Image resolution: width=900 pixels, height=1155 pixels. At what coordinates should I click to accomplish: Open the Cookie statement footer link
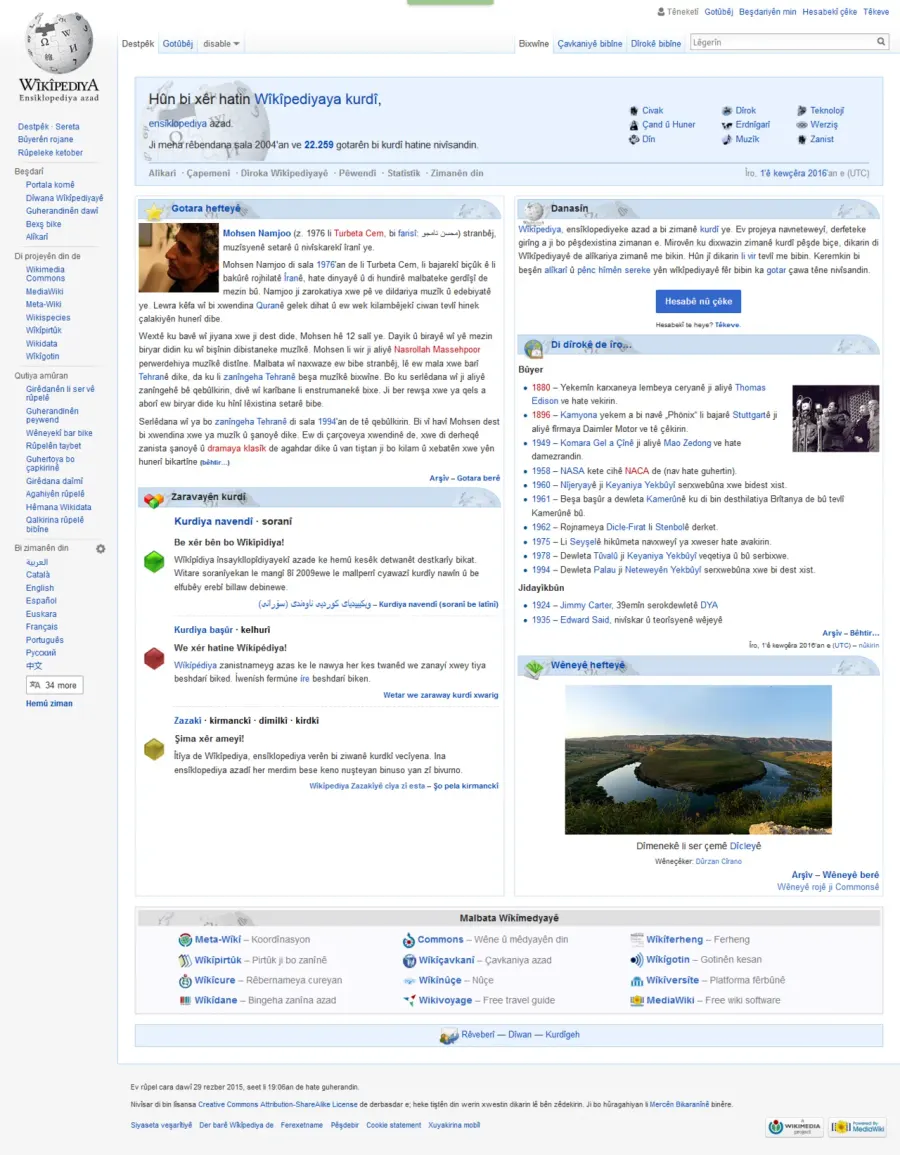click(393, 1126)
